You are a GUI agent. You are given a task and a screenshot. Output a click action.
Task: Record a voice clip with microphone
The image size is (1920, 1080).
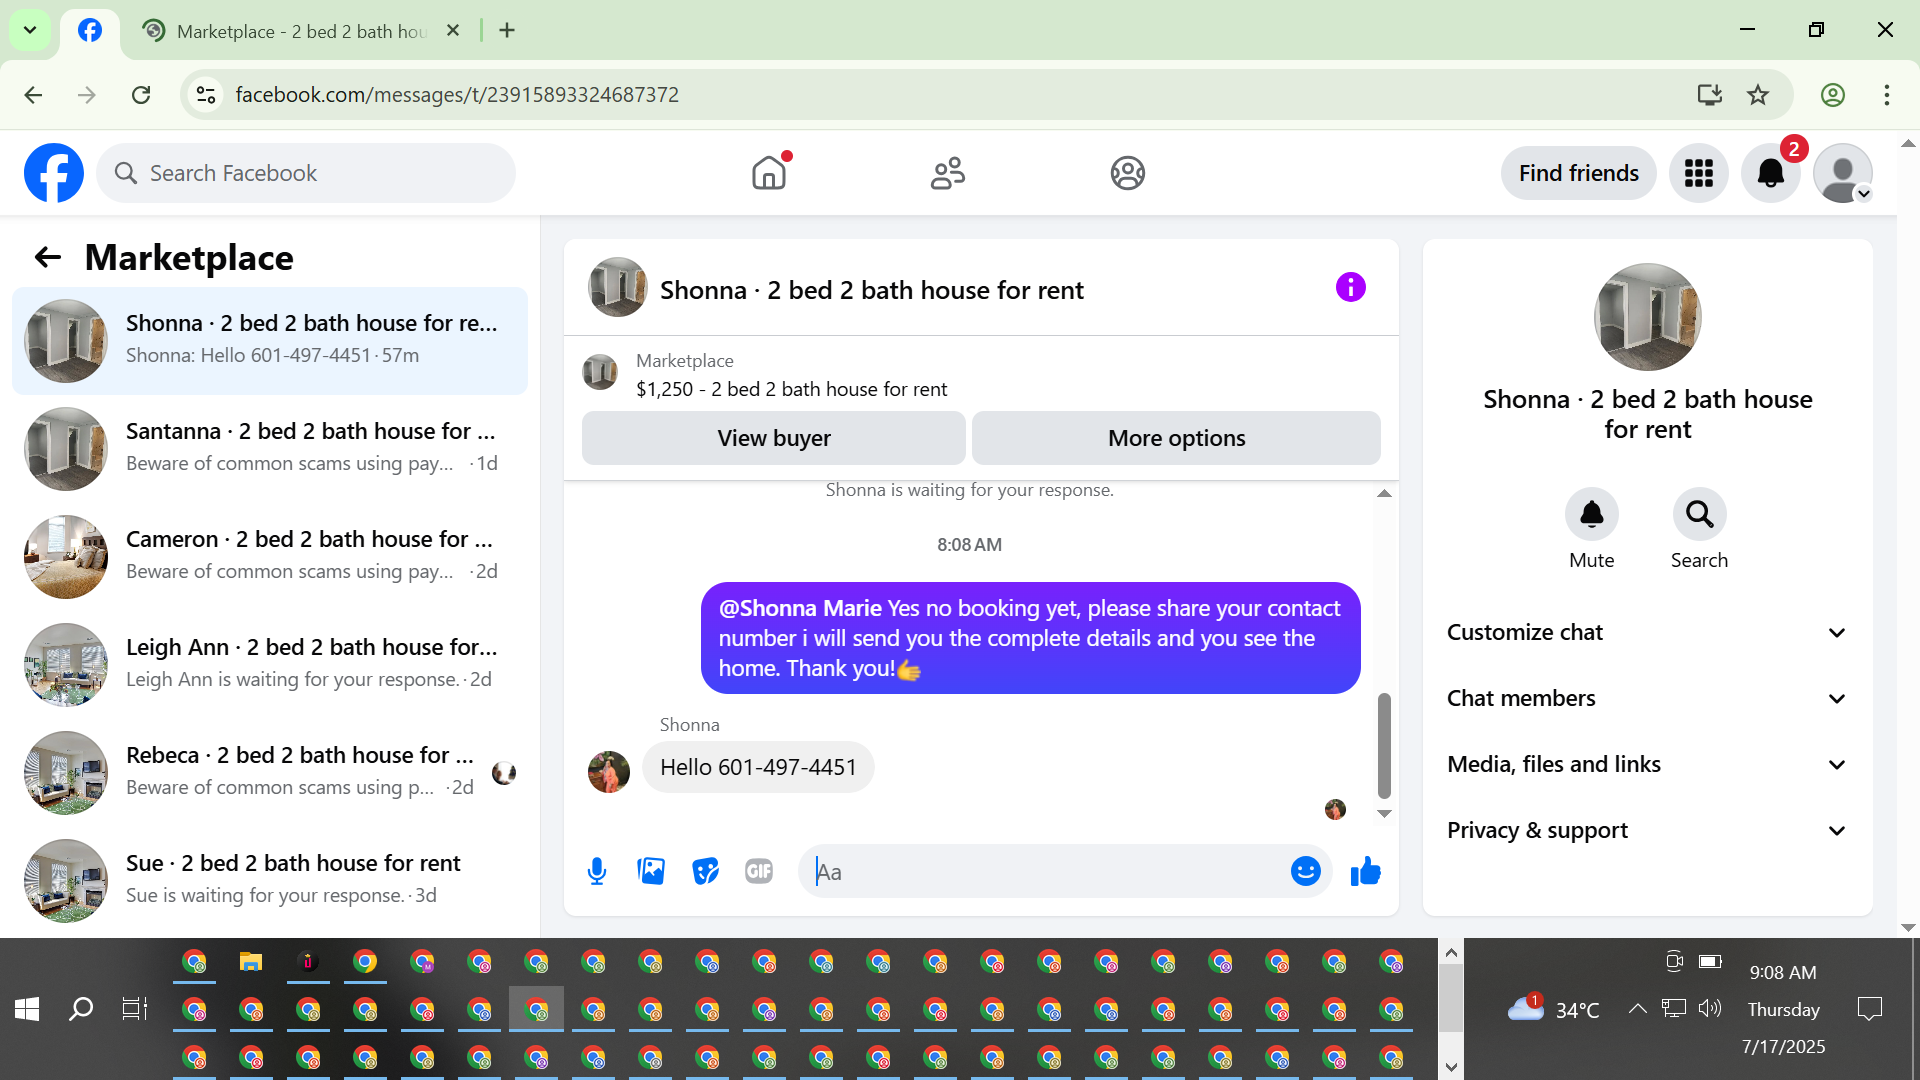point(597,872)
